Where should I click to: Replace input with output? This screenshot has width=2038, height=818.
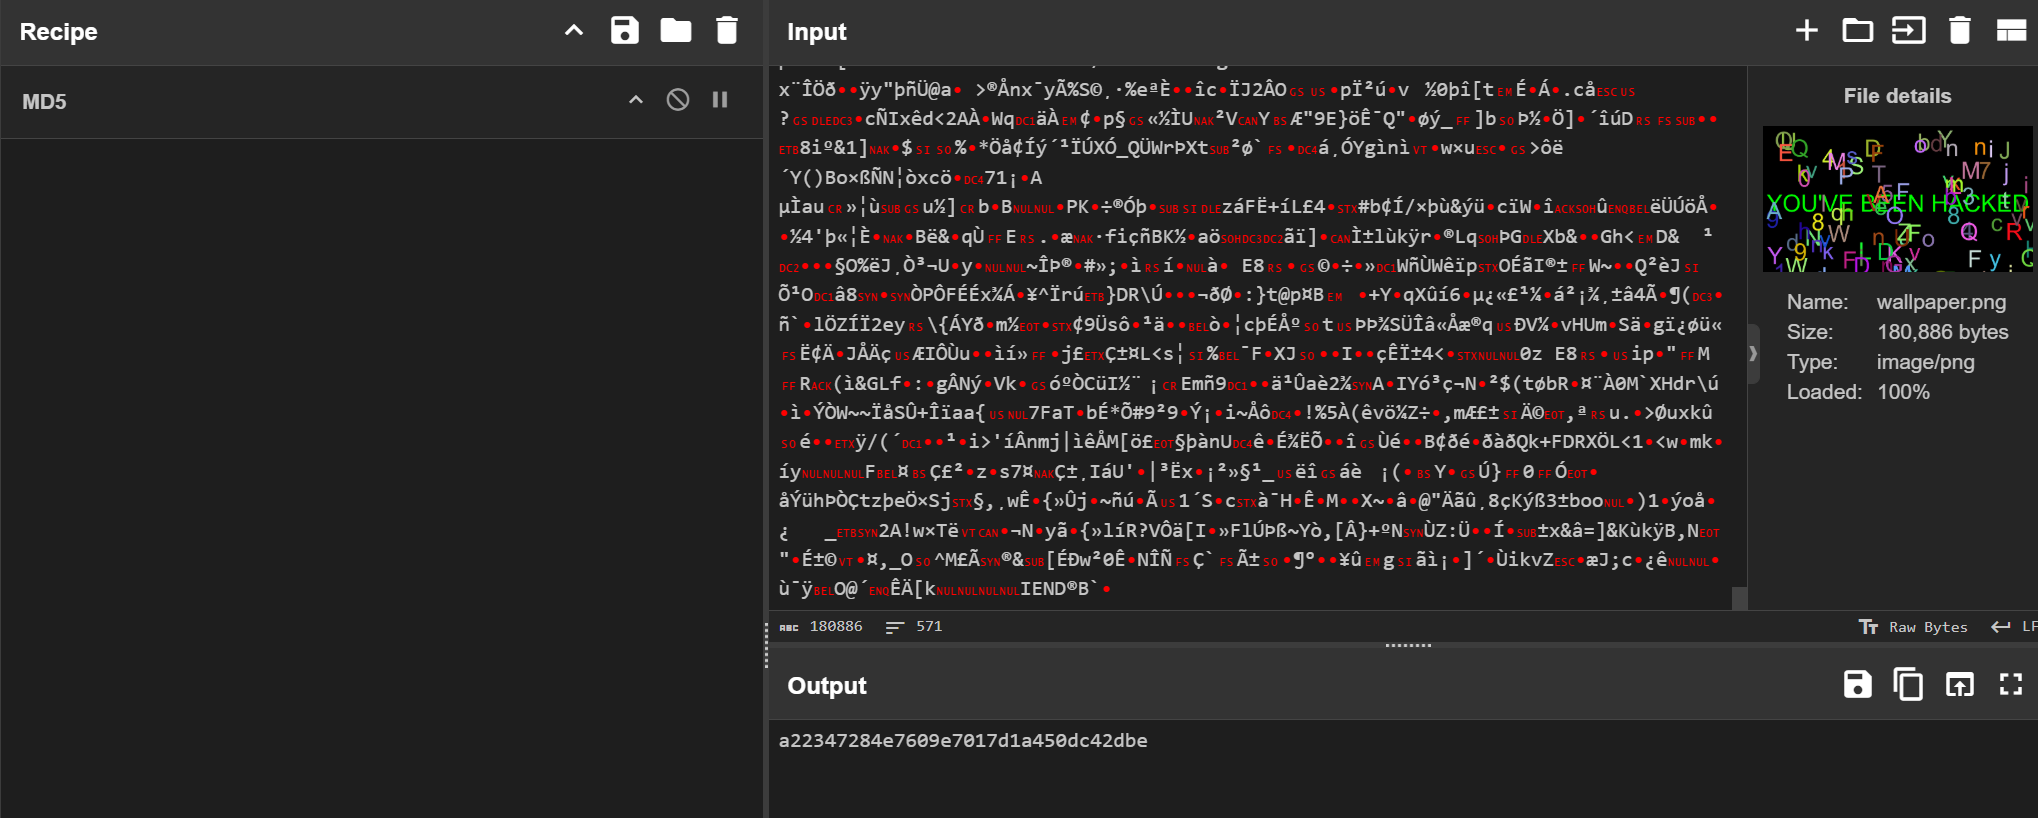(1960, 685)
